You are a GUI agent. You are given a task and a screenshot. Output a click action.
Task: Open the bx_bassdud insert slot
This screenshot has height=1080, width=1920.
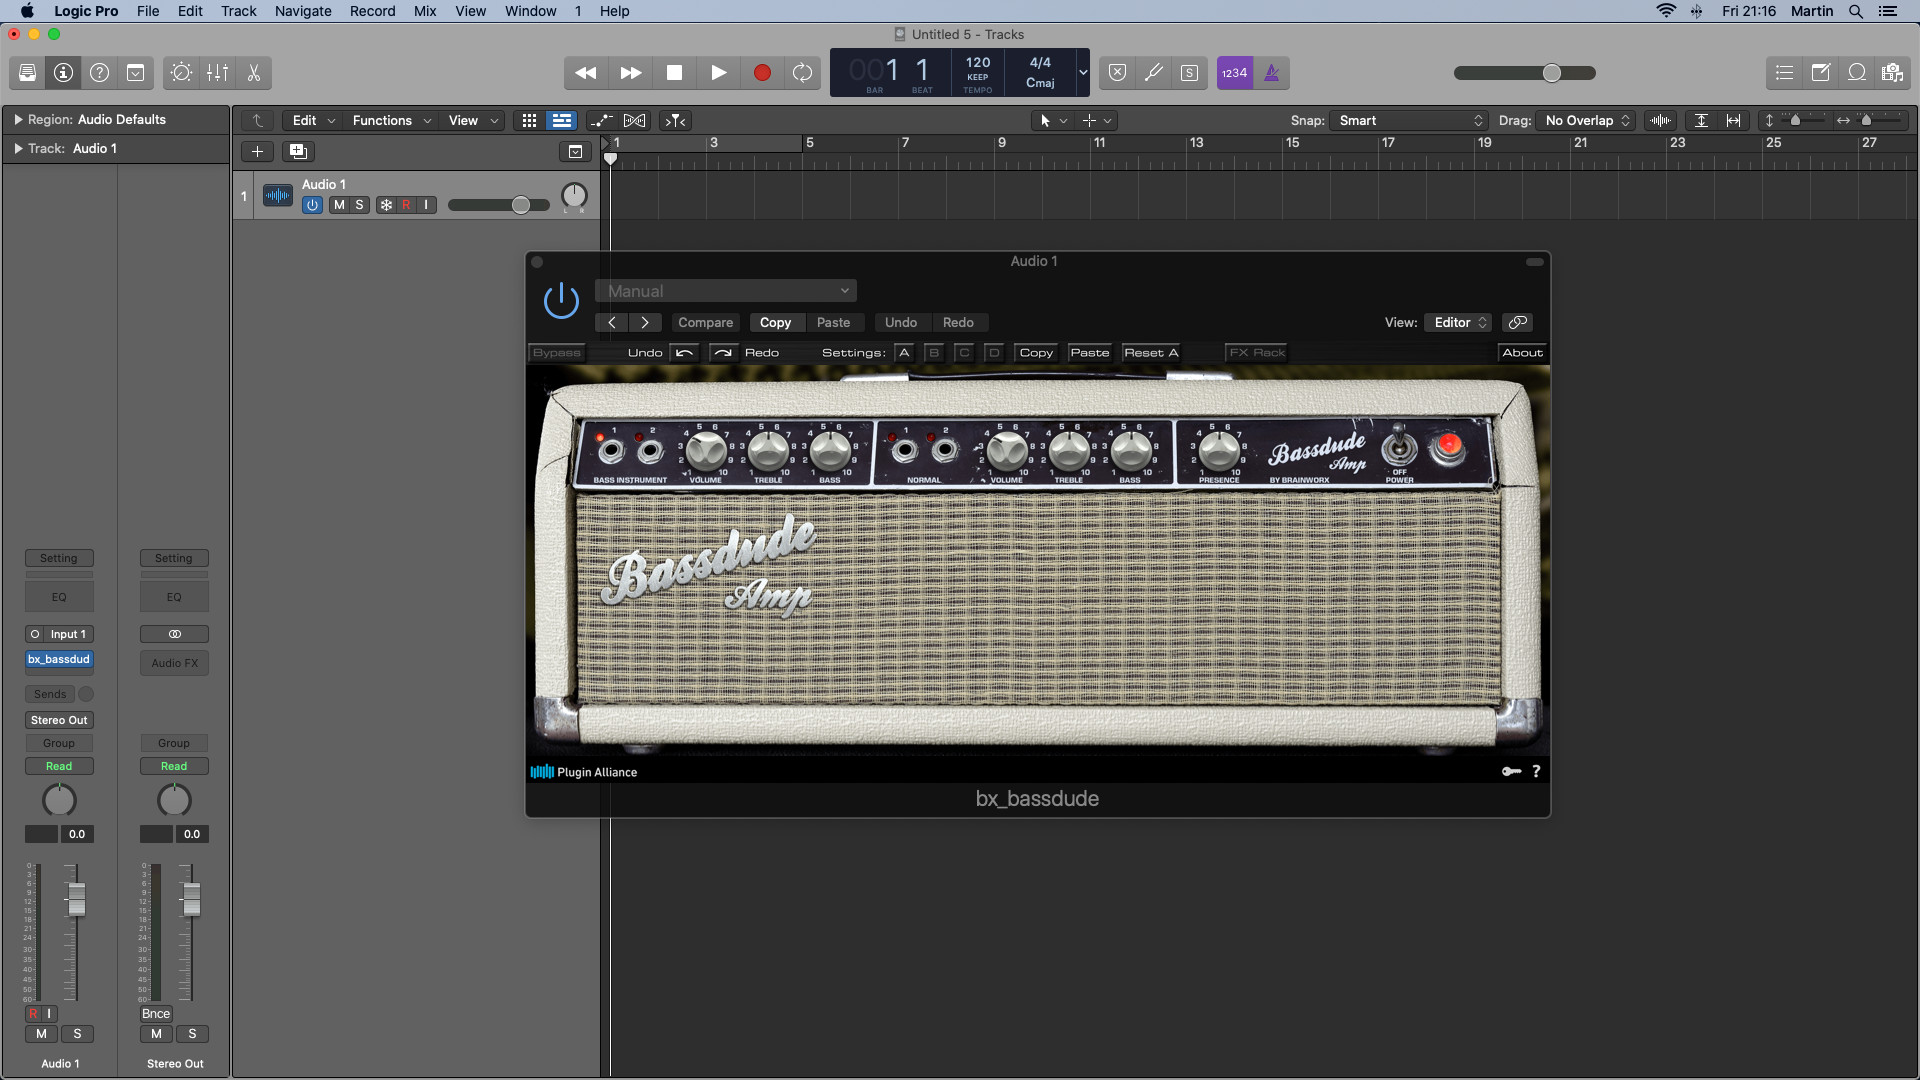click(59, 660)
